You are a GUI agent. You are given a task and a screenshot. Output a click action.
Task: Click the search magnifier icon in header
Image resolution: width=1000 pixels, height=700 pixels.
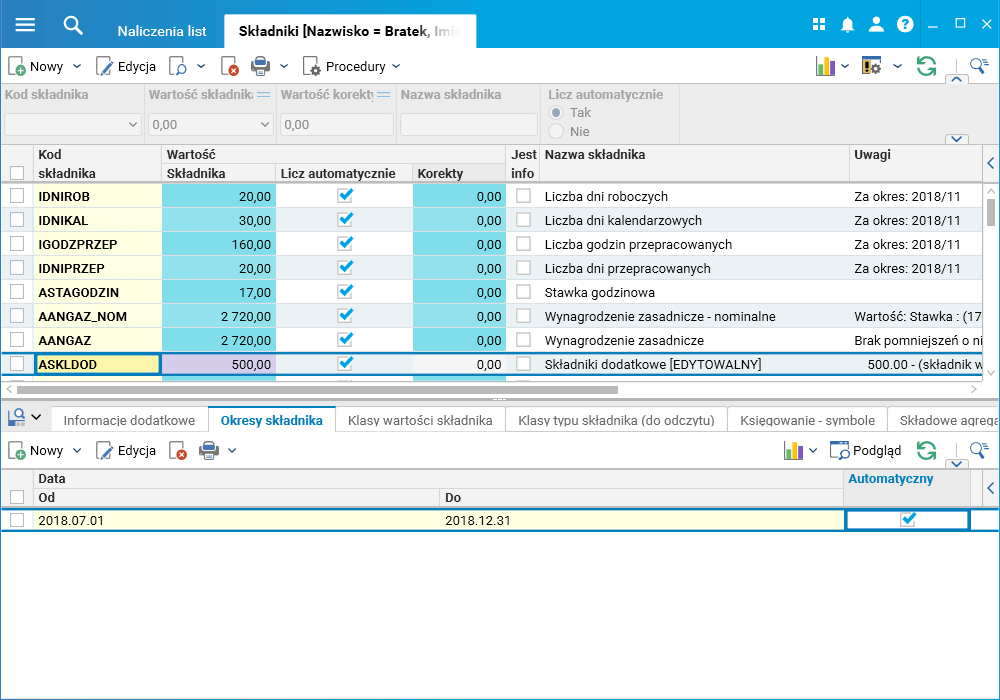pos(73,25)
